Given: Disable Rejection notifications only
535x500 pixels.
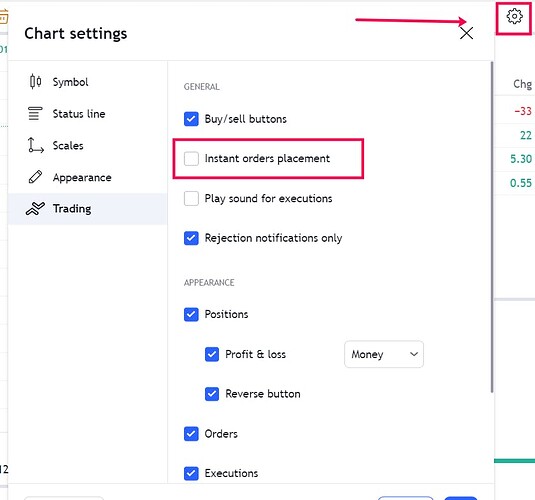Looking at the screenshot, I should point(191,238).
